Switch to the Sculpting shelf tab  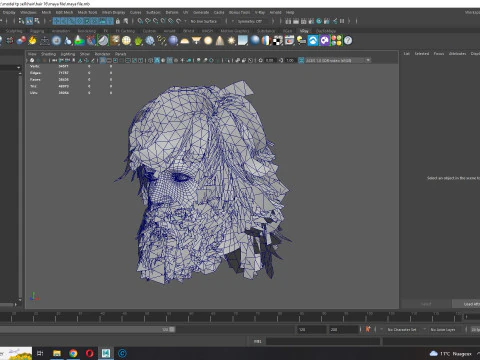click(14, 31)
